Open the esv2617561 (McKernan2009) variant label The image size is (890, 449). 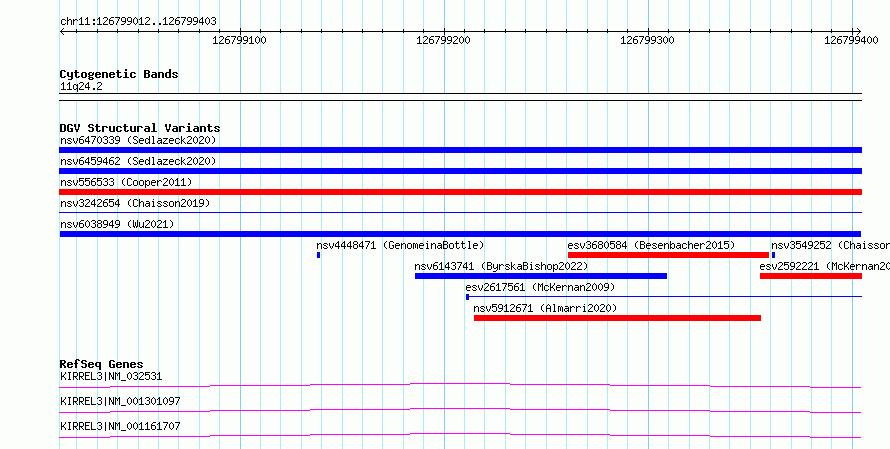coord(540,287)
